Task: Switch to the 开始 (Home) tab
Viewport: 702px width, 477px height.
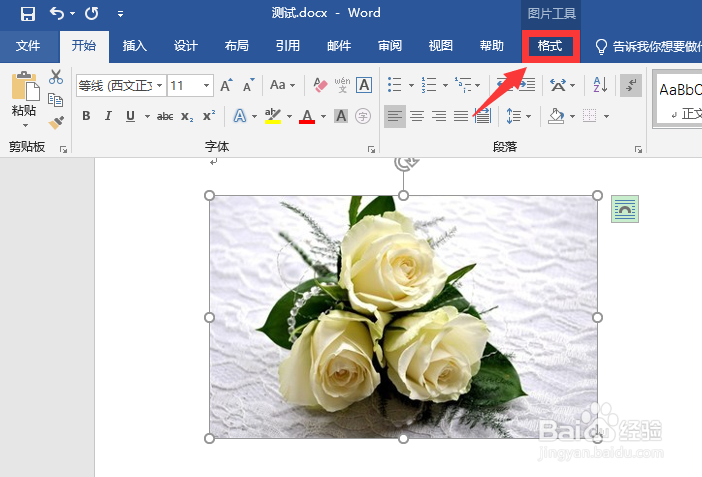Action: coord(84,46)
